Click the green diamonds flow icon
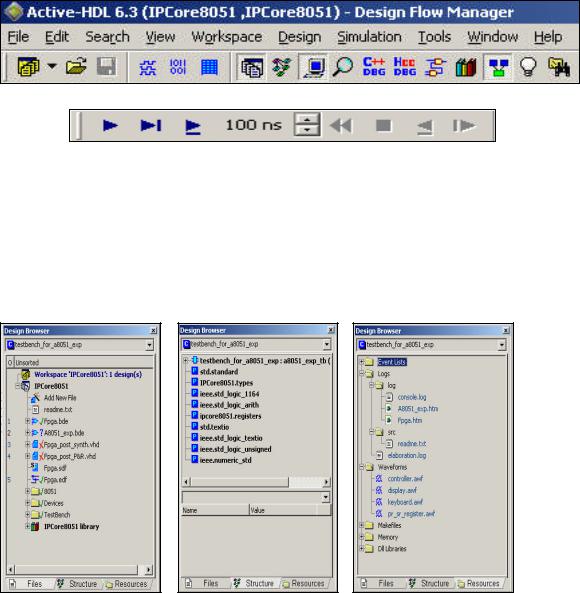Viewport: 580px width, 593px height. (282, 67)
